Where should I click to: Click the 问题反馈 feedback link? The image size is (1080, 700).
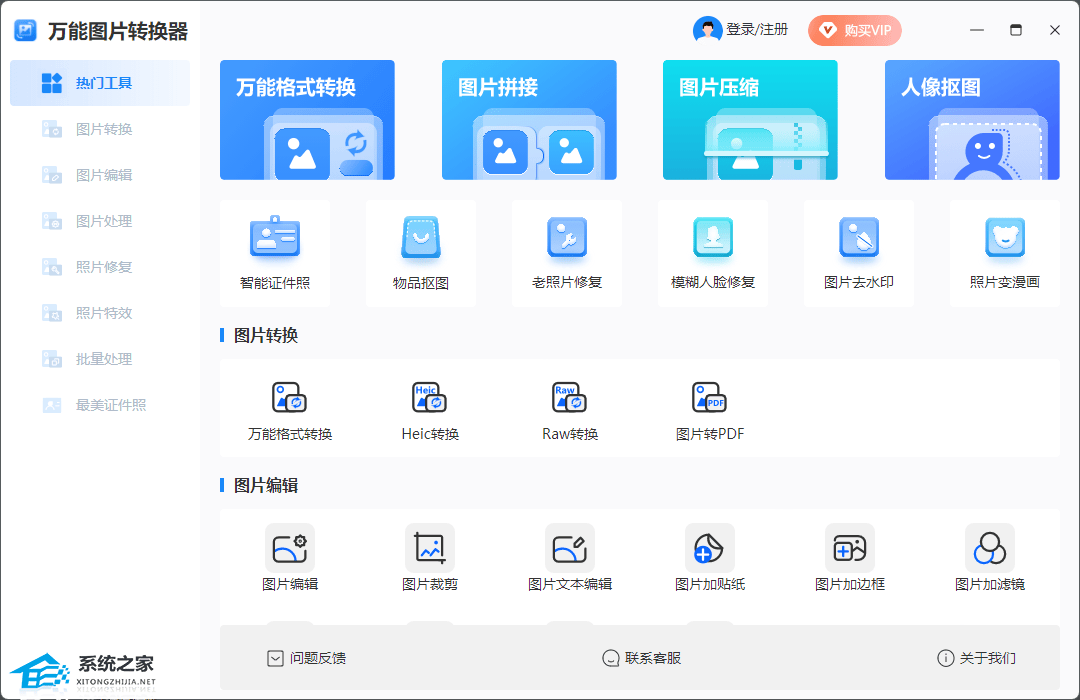coord(307,658)
